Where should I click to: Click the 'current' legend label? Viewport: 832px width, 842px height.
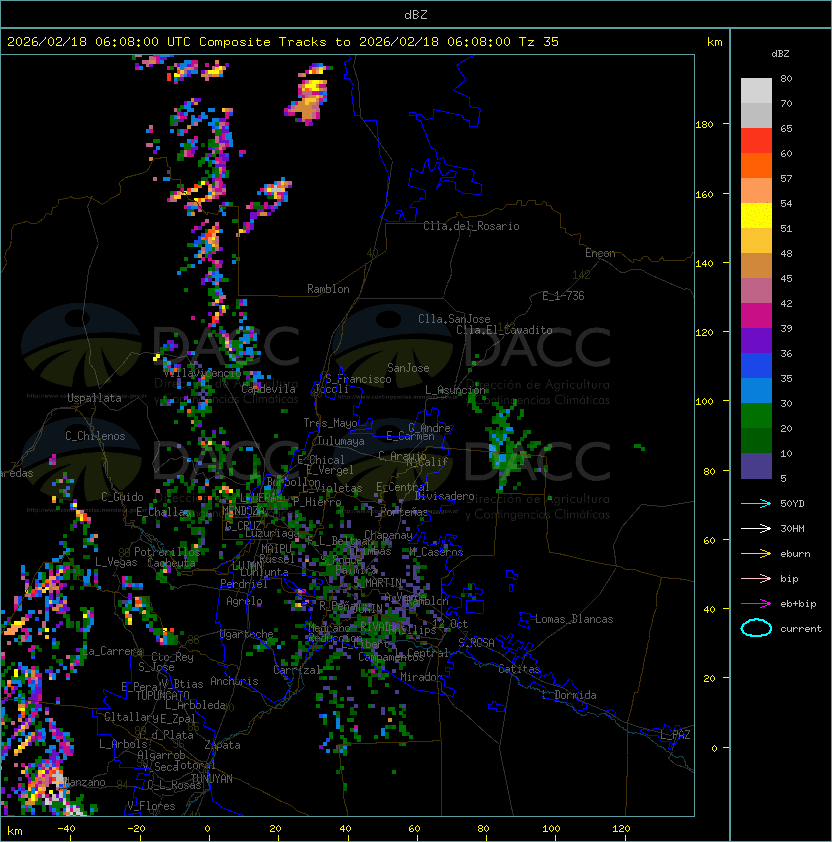(x=800, y=628)
